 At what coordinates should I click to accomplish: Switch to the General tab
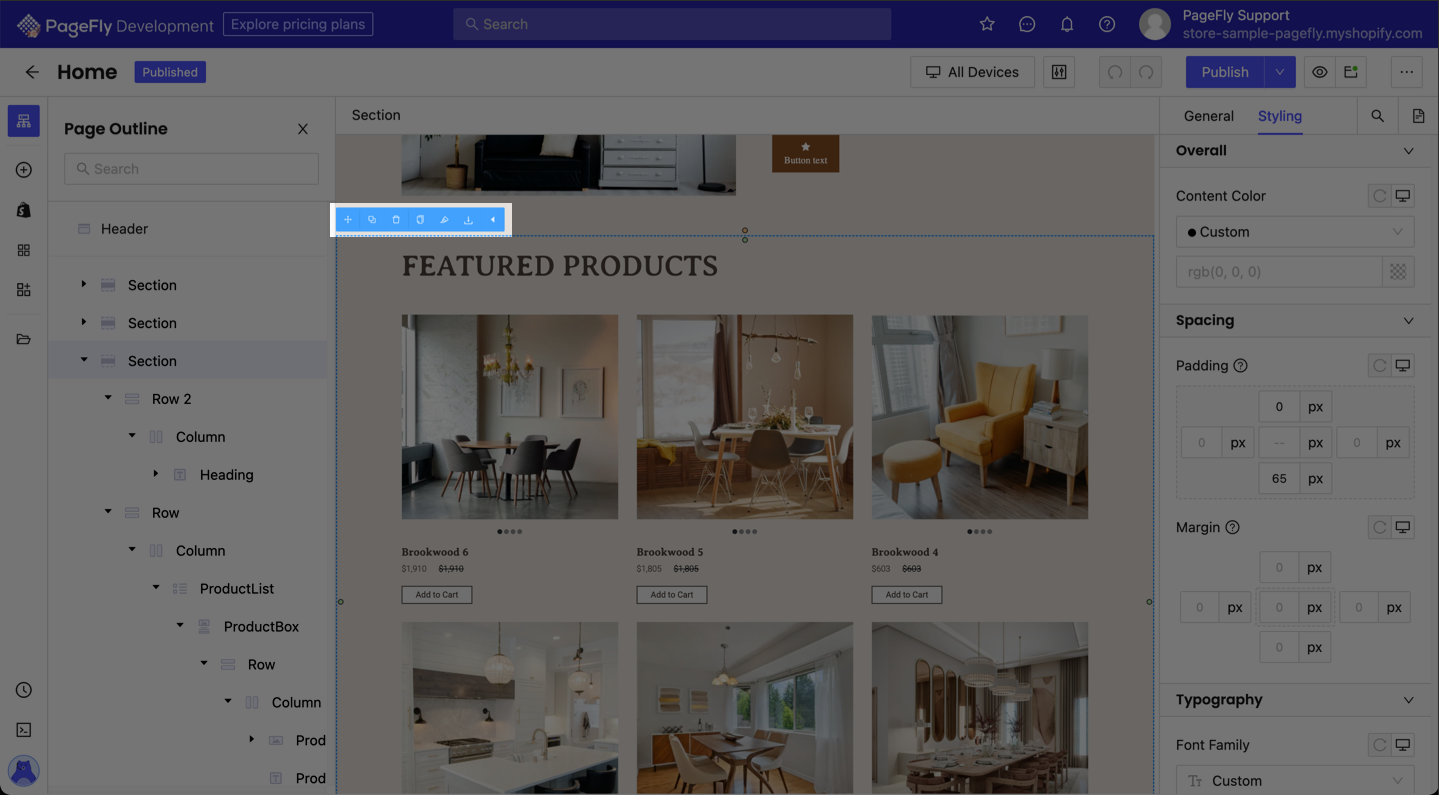[x=1208, y=116]
